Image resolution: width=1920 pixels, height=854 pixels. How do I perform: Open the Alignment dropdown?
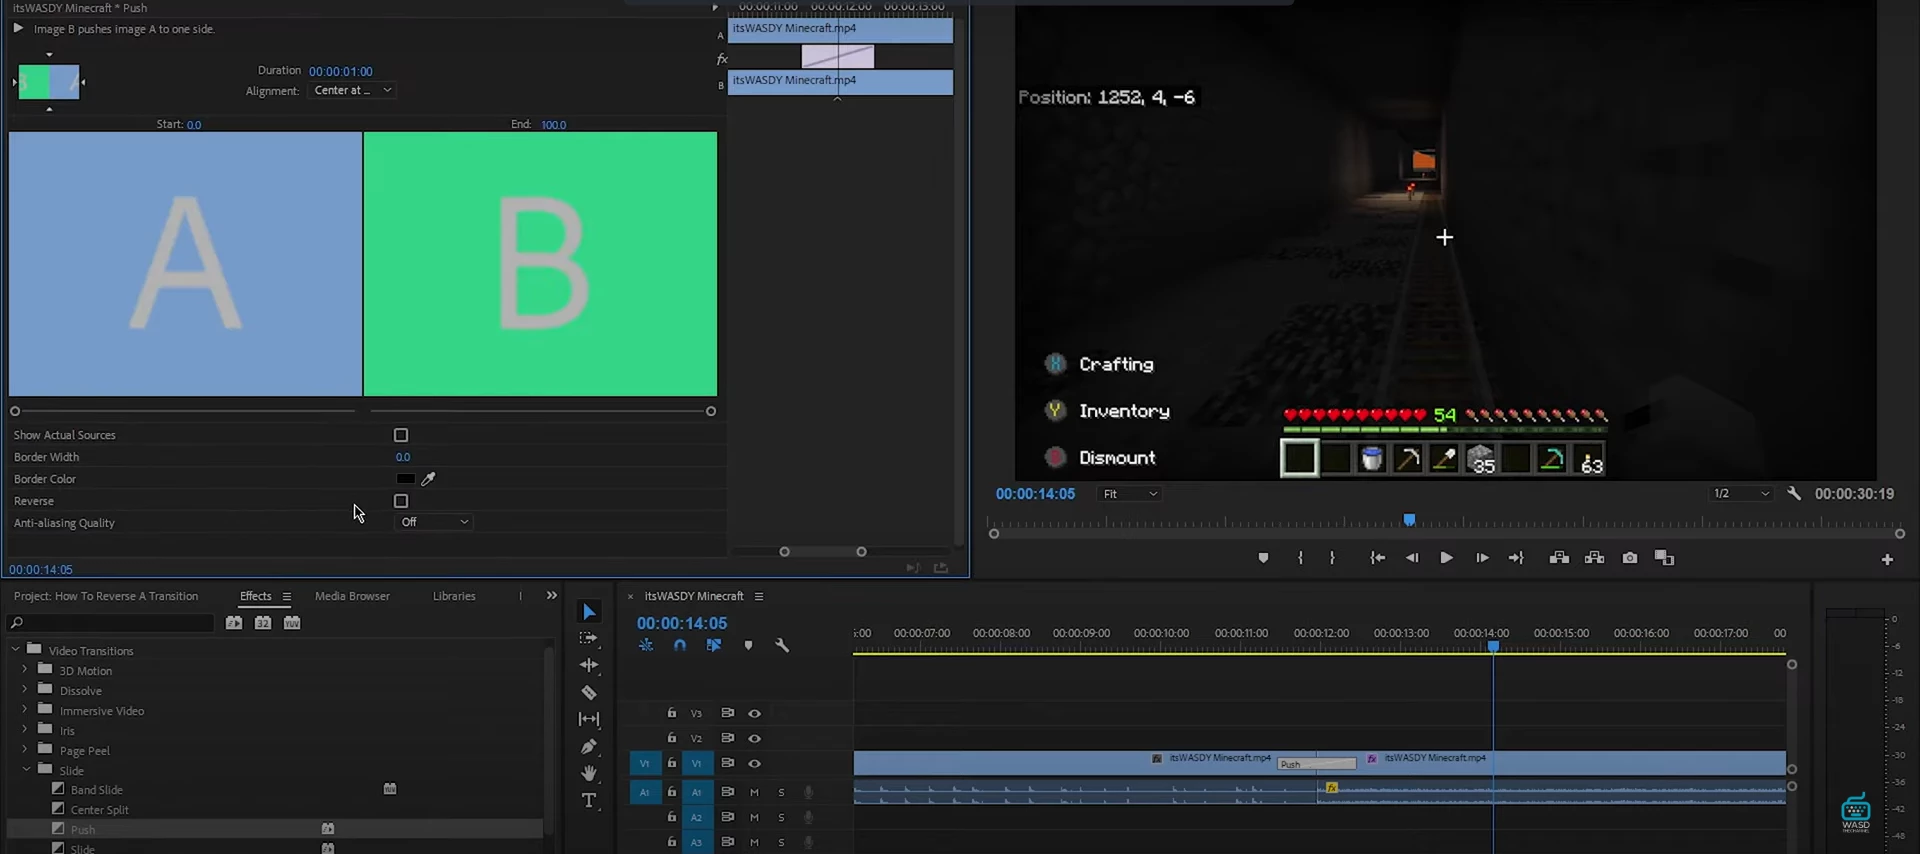point(351,90)
